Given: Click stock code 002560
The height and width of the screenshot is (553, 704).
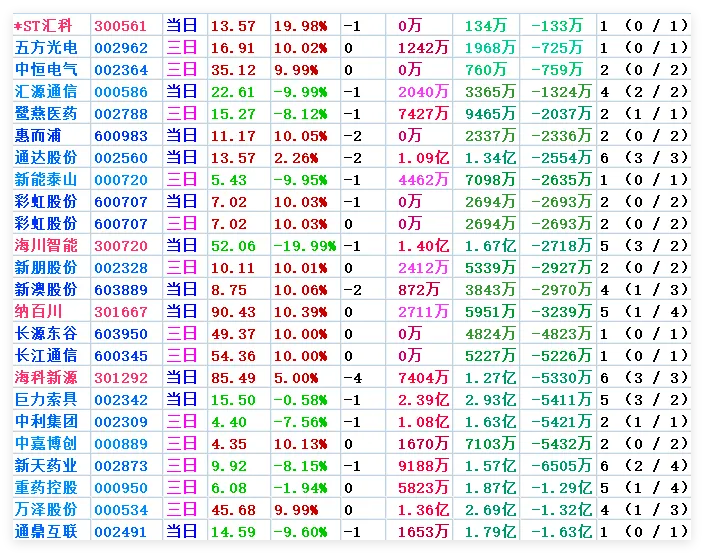Looking at the screenshot, I should click(121, 158).
